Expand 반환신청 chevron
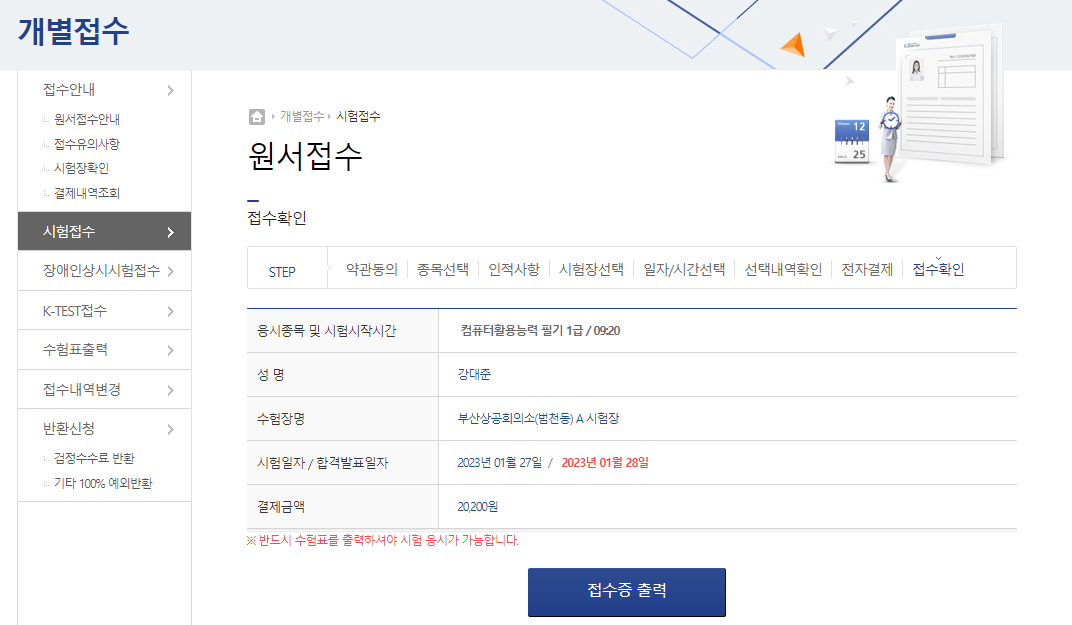 tap(170, 429)
